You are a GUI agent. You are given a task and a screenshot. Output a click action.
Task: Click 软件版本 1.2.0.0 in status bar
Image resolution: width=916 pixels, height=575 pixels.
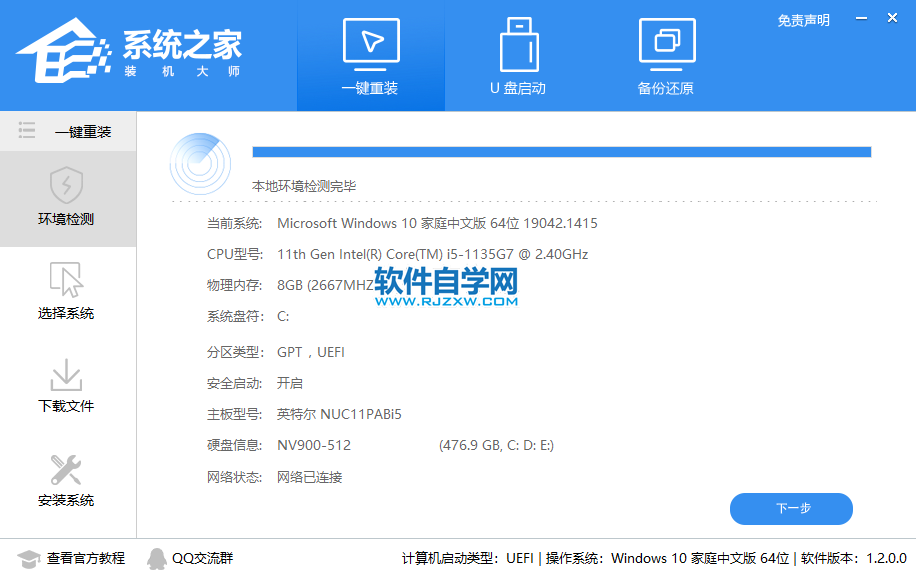point(853,559)
